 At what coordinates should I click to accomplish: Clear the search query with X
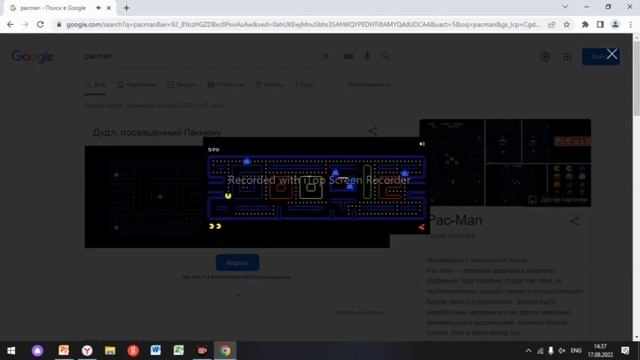[x=325, y=56]
